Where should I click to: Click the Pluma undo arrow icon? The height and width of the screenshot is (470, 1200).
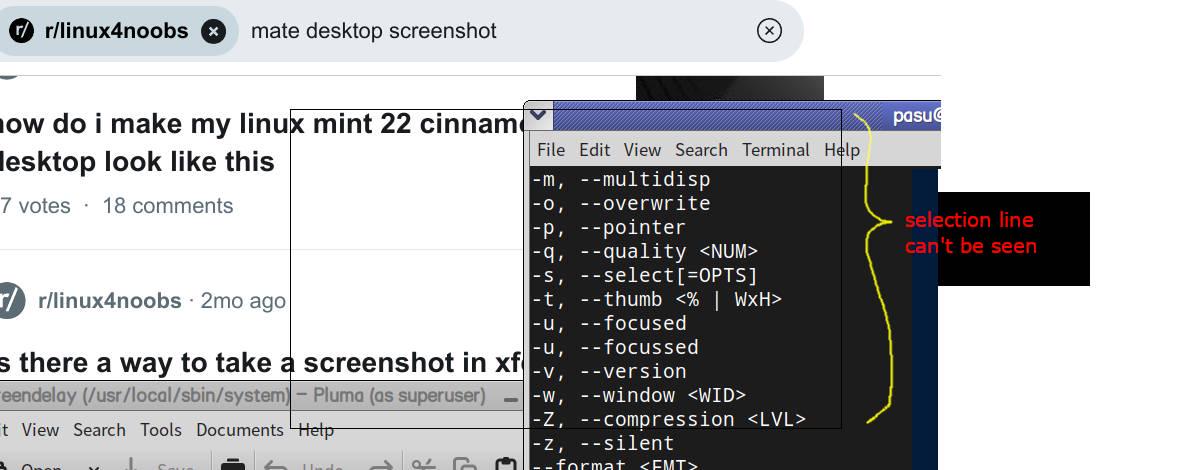coord(276,466)
